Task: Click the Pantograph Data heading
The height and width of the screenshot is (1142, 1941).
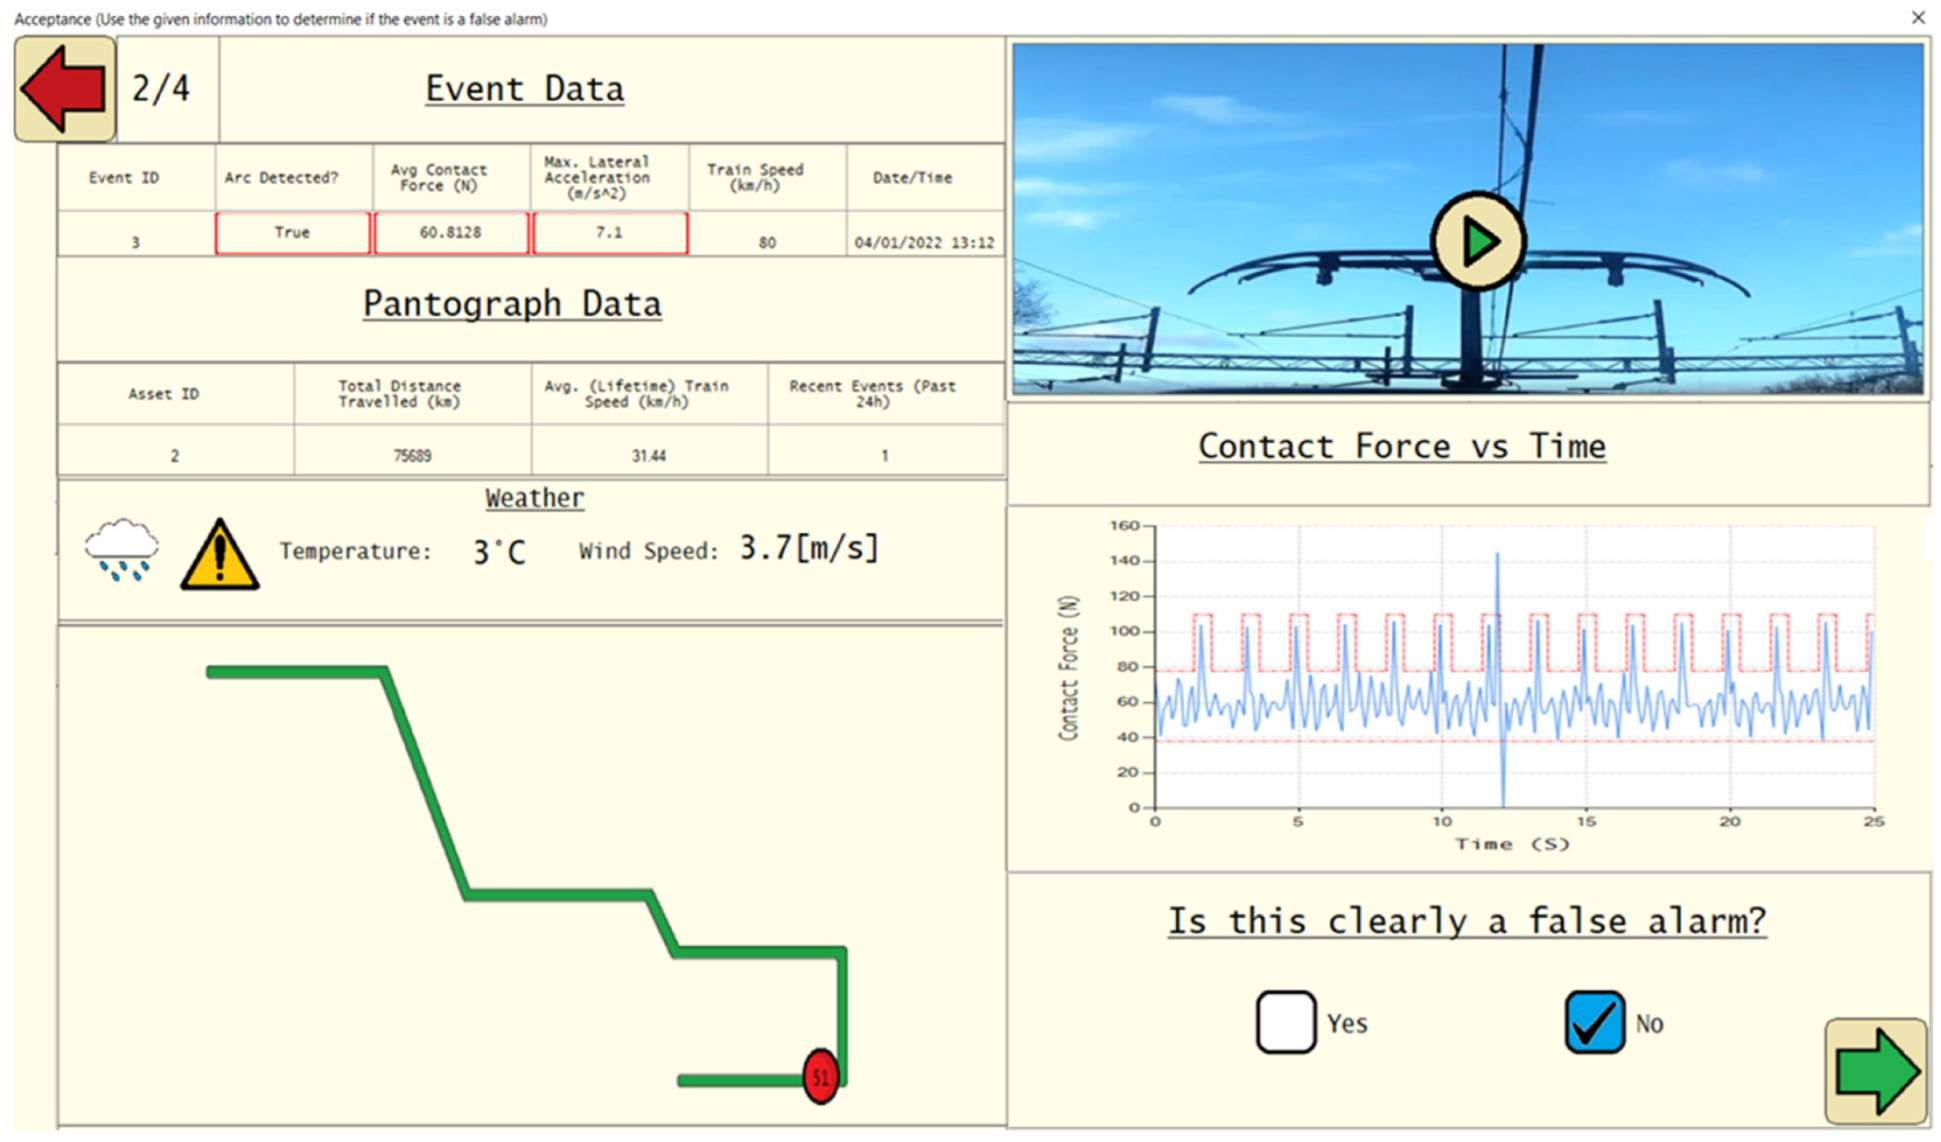Action: tap(511, 304)
